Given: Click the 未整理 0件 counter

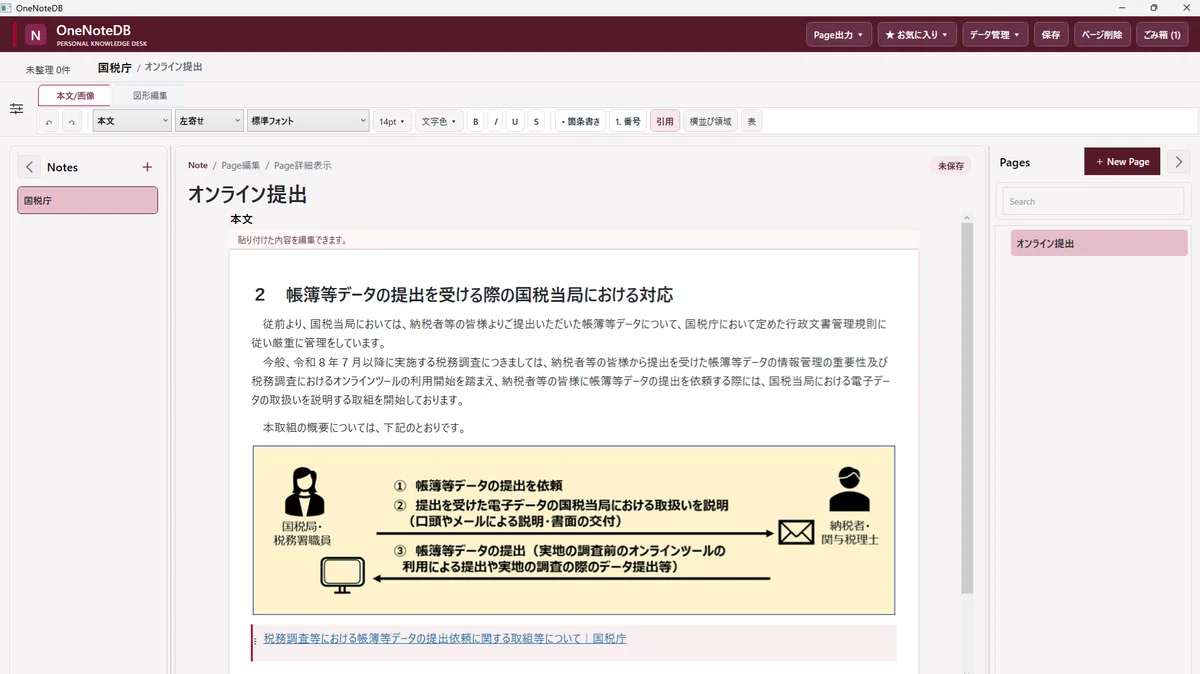Looking at the screenshot, I should (x=48, y=70).
